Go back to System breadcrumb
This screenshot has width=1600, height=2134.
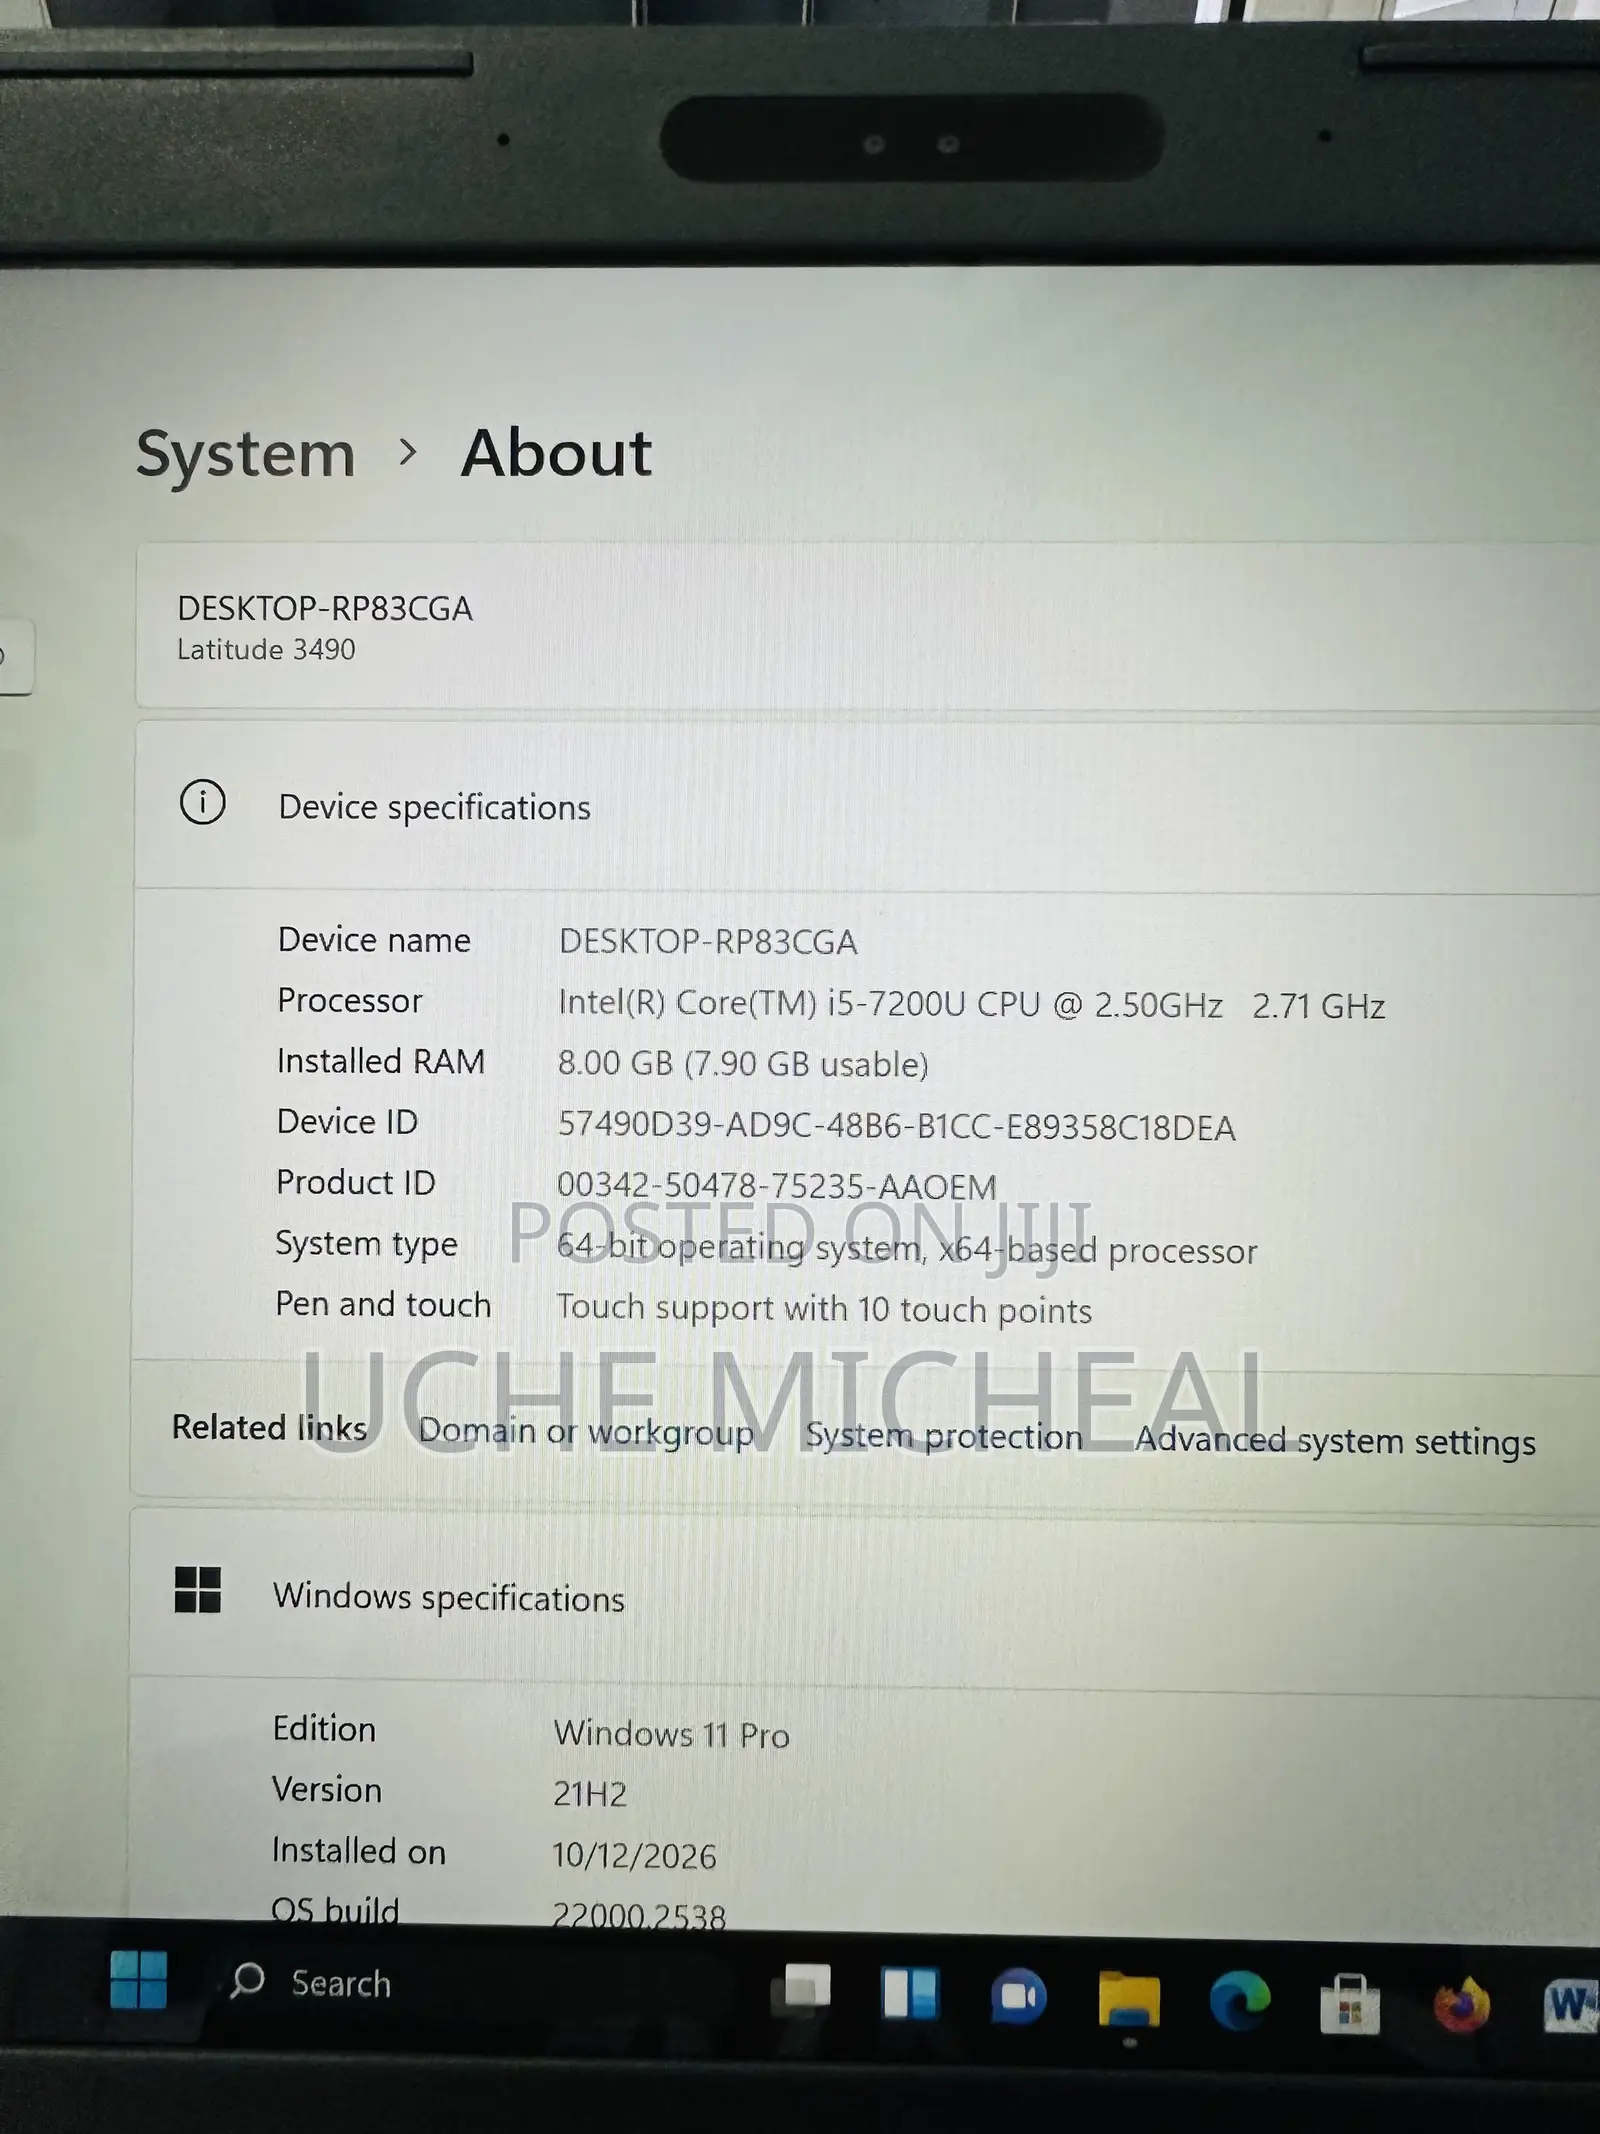pyautogui.click(x=246, y=454)
